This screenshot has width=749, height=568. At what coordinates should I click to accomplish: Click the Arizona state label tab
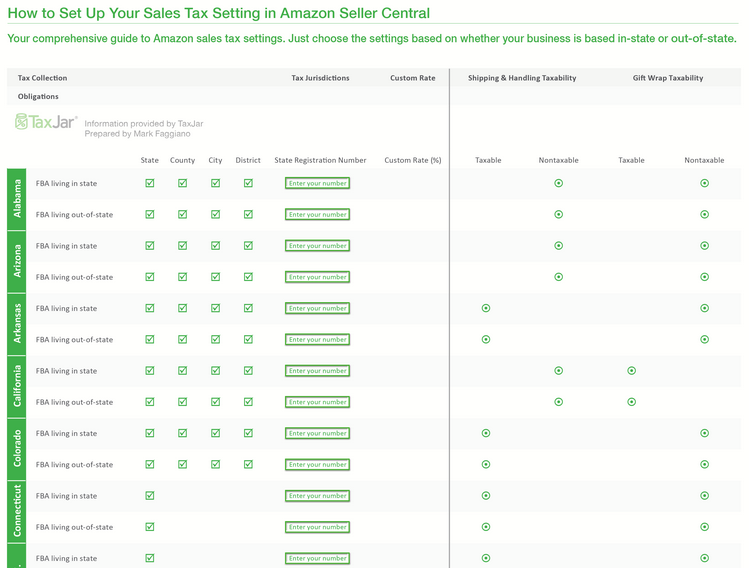coord(17,261)
